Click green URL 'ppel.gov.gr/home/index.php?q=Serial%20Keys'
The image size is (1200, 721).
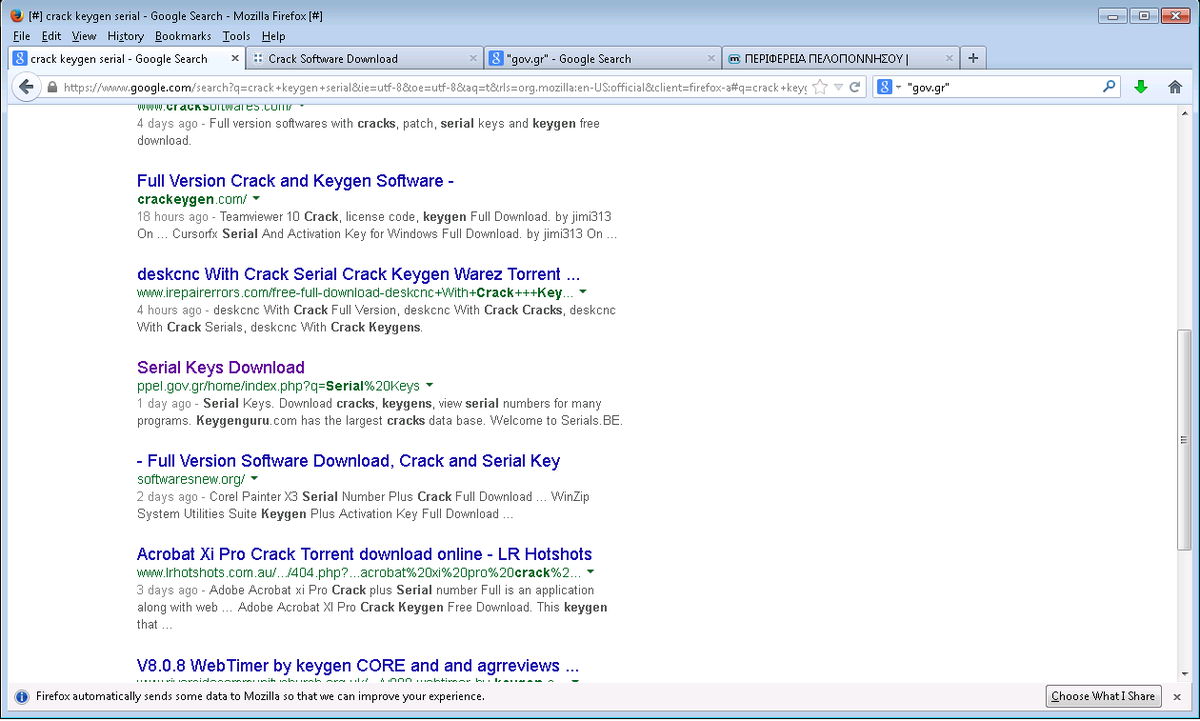coord(279,386)
